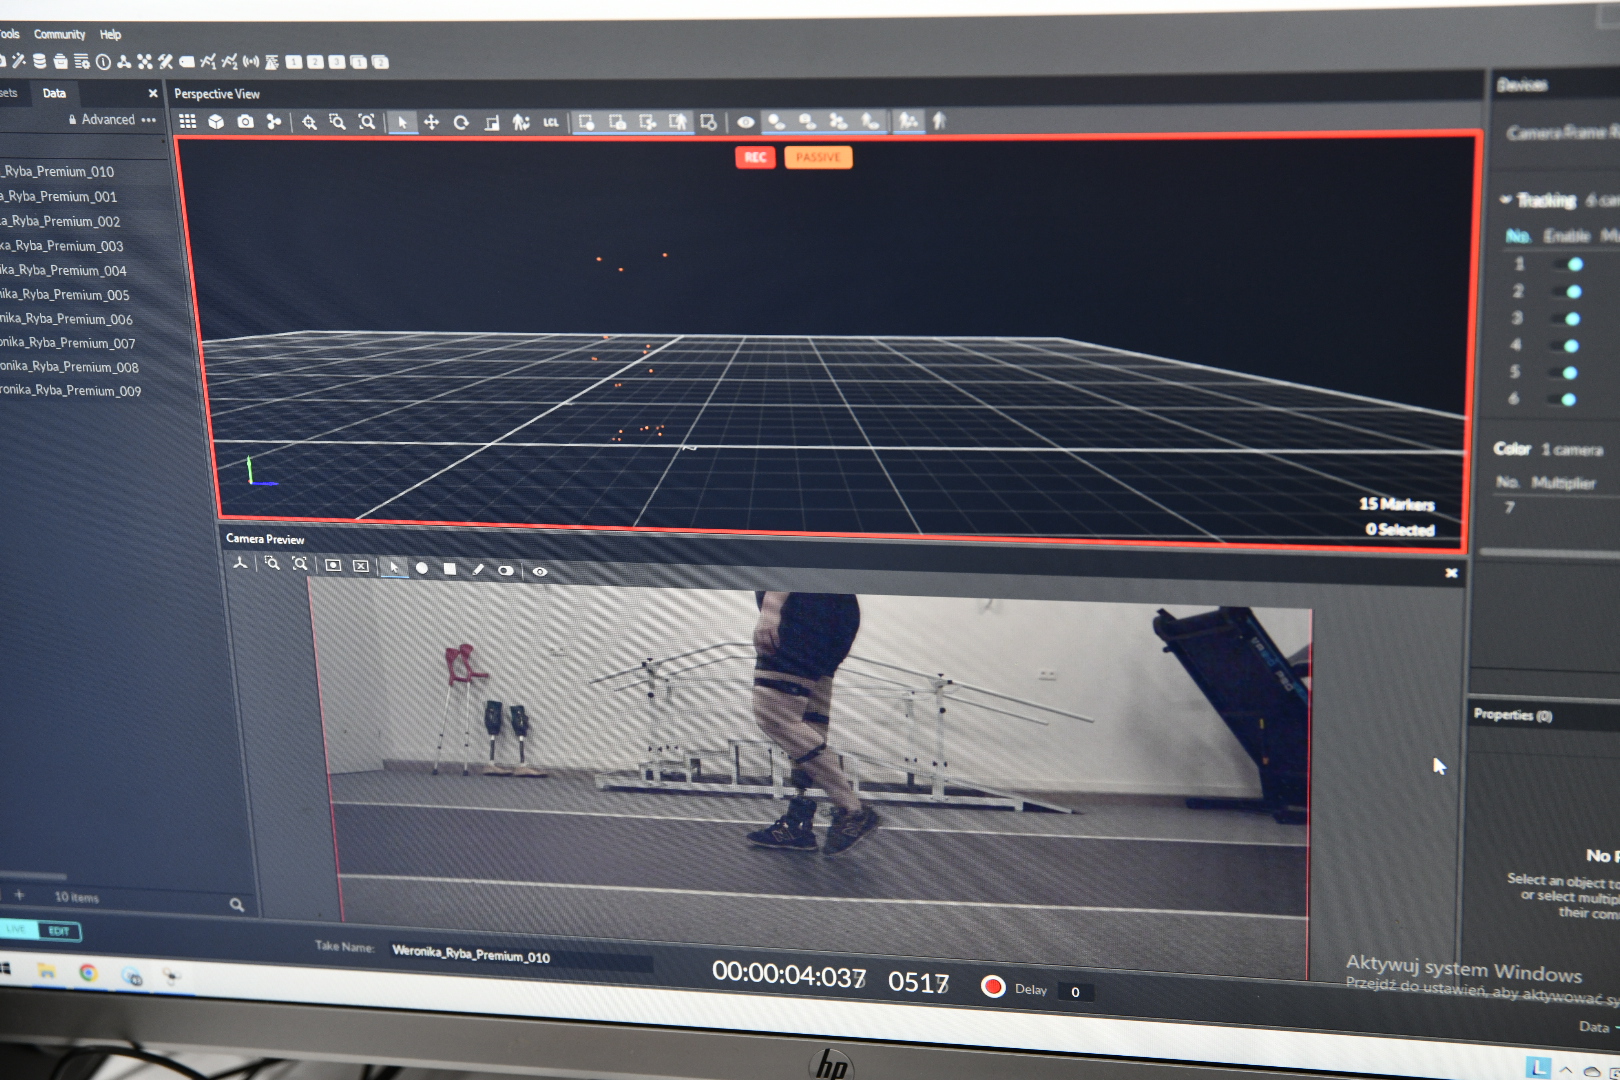The height and width of the screenshot is (1080, 1620).
Task: Open the Community menu
Action: coord(60,34)
